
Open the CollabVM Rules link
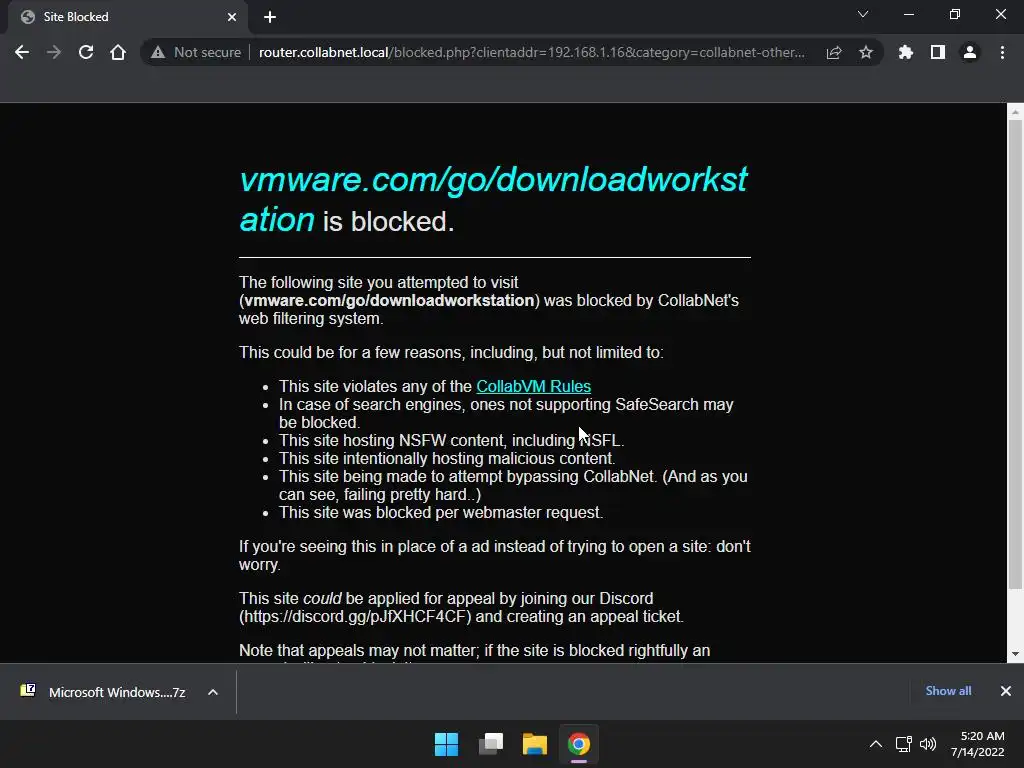pyautogui.click(x=534, y=386)
